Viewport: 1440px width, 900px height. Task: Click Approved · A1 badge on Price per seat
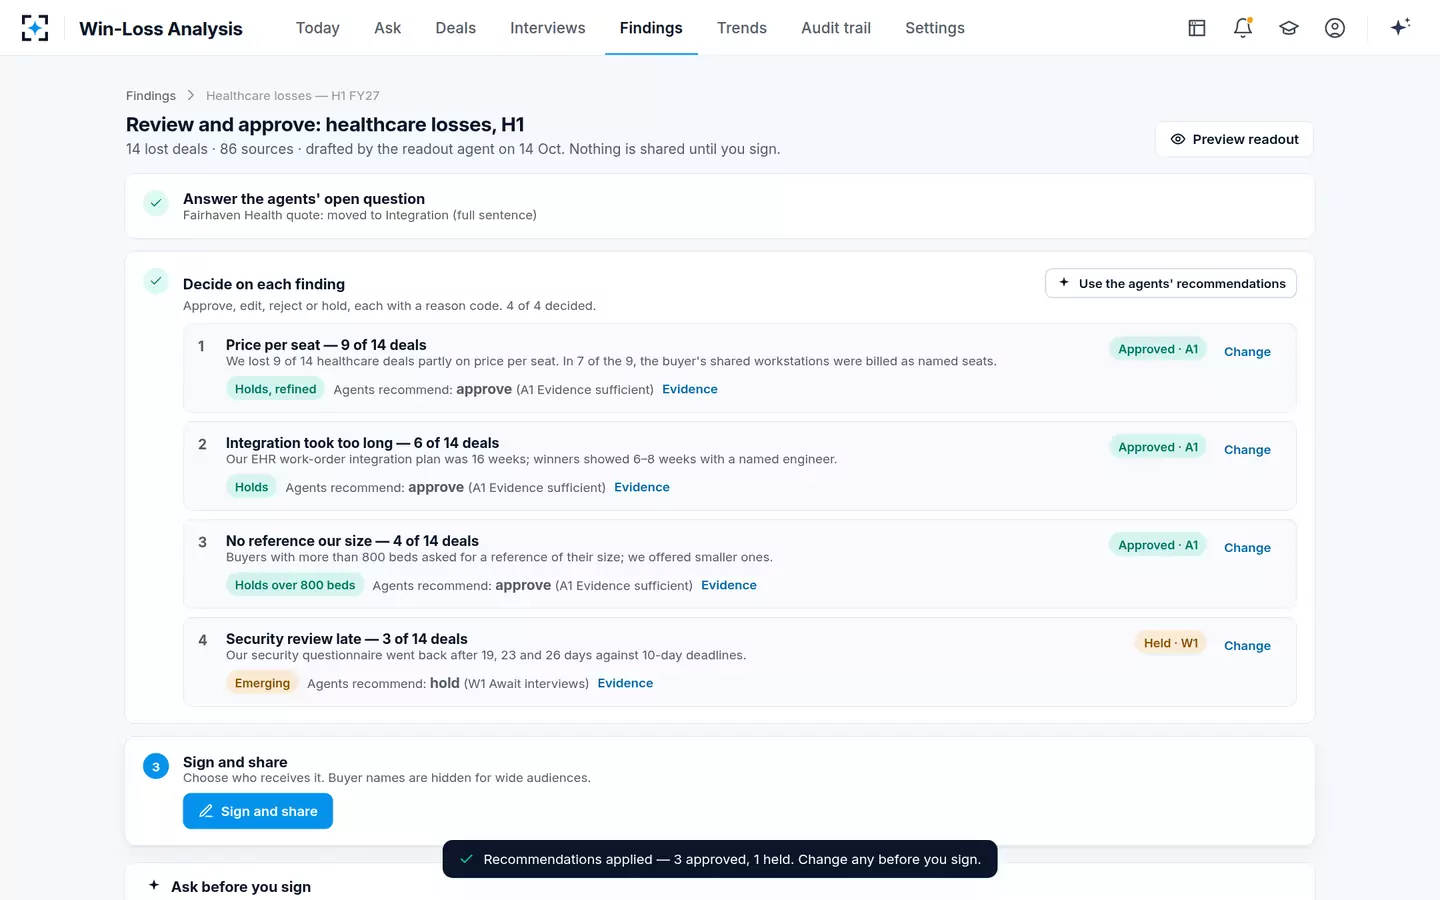tap(1158, 349)
